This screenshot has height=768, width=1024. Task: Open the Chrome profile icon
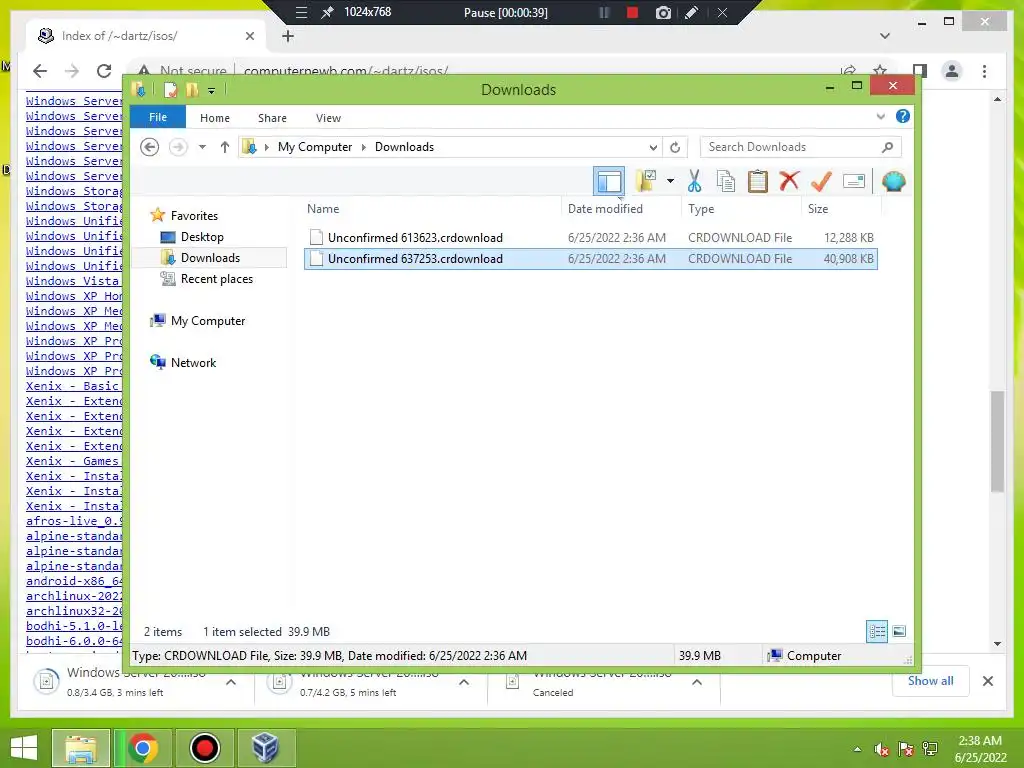coord(952,71)
